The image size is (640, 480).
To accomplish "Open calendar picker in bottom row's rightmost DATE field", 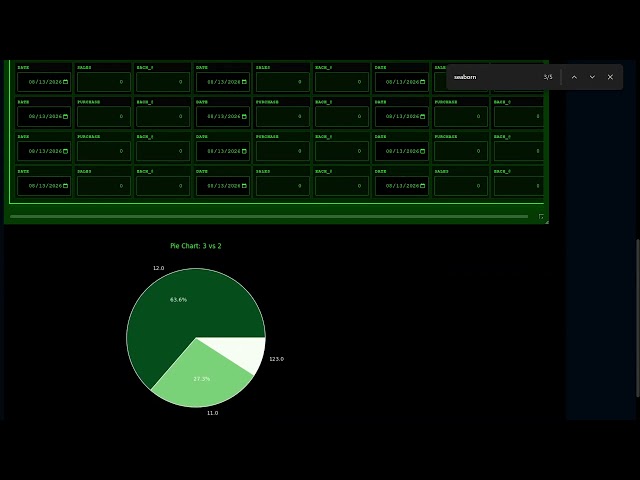I will [x=422, y=186].
